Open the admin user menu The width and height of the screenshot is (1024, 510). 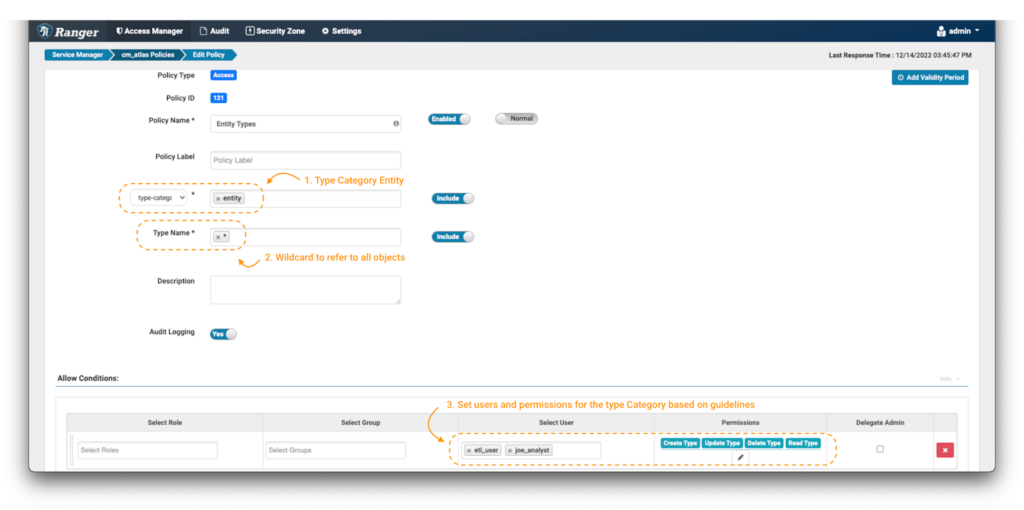click(x=957, y=31)
